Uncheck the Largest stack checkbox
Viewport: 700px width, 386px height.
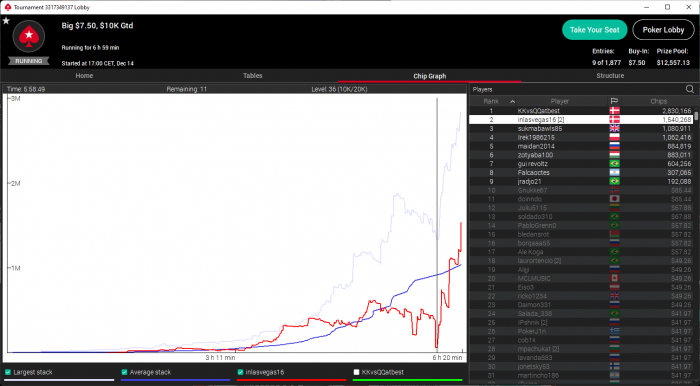(8, 372)
